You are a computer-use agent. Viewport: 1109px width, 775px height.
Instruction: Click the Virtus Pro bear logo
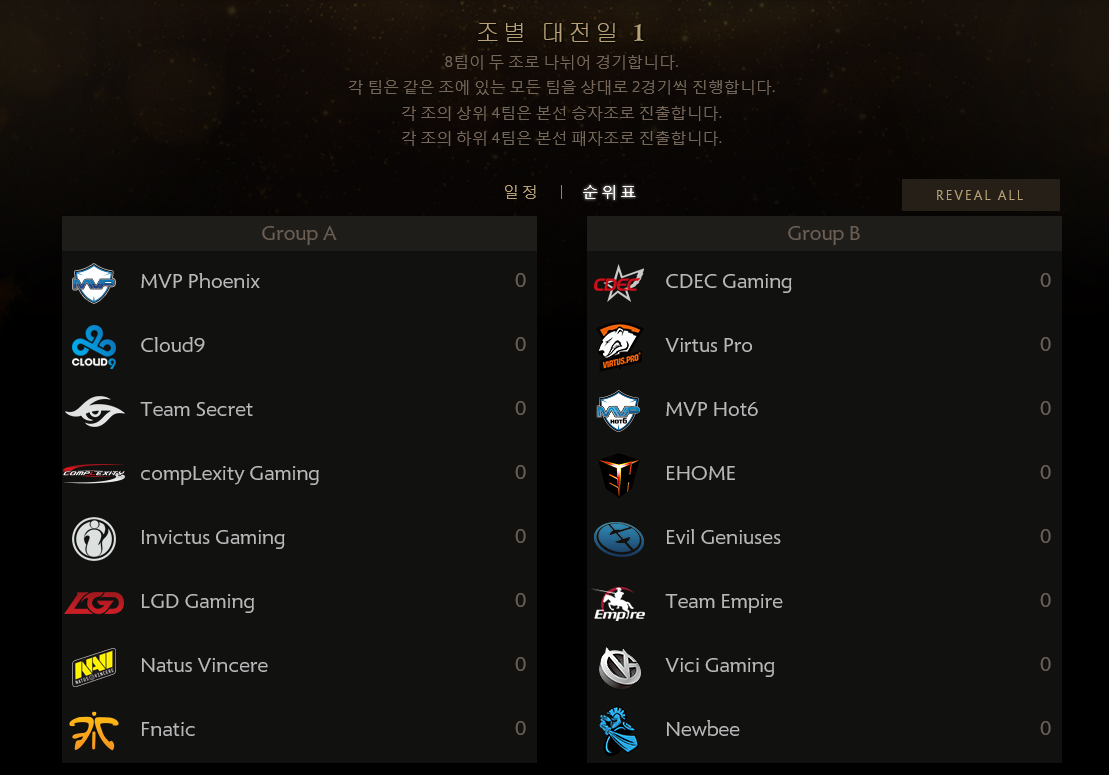620,346
